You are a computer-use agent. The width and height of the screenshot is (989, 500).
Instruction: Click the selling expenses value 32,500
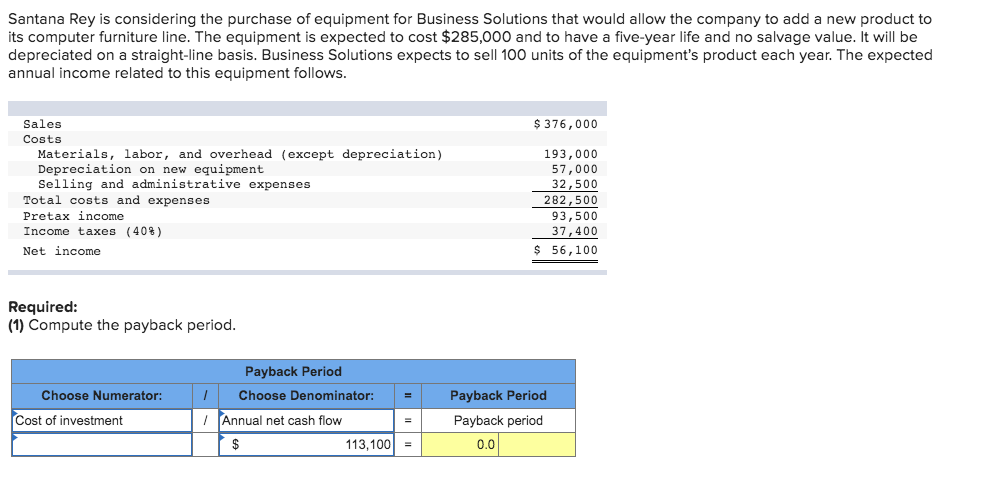click(575, 184)
